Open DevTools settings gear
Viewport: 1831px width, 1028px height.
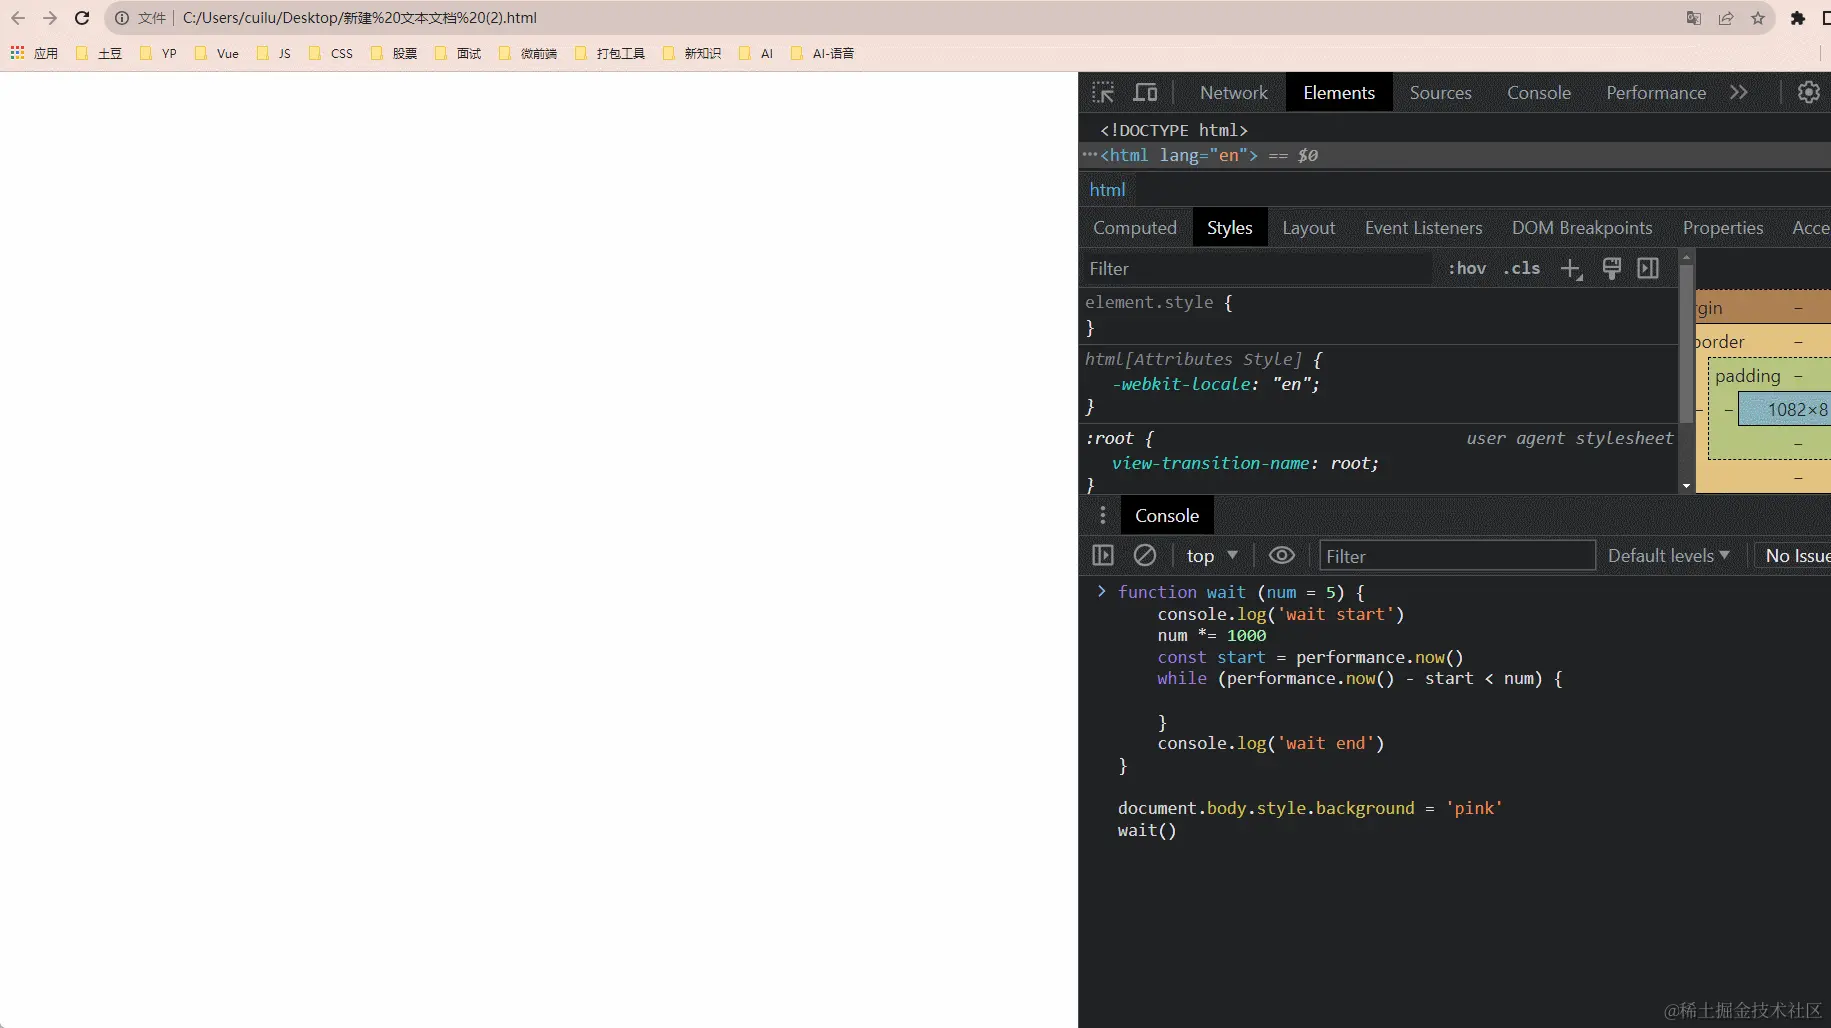click(1809, 92)
